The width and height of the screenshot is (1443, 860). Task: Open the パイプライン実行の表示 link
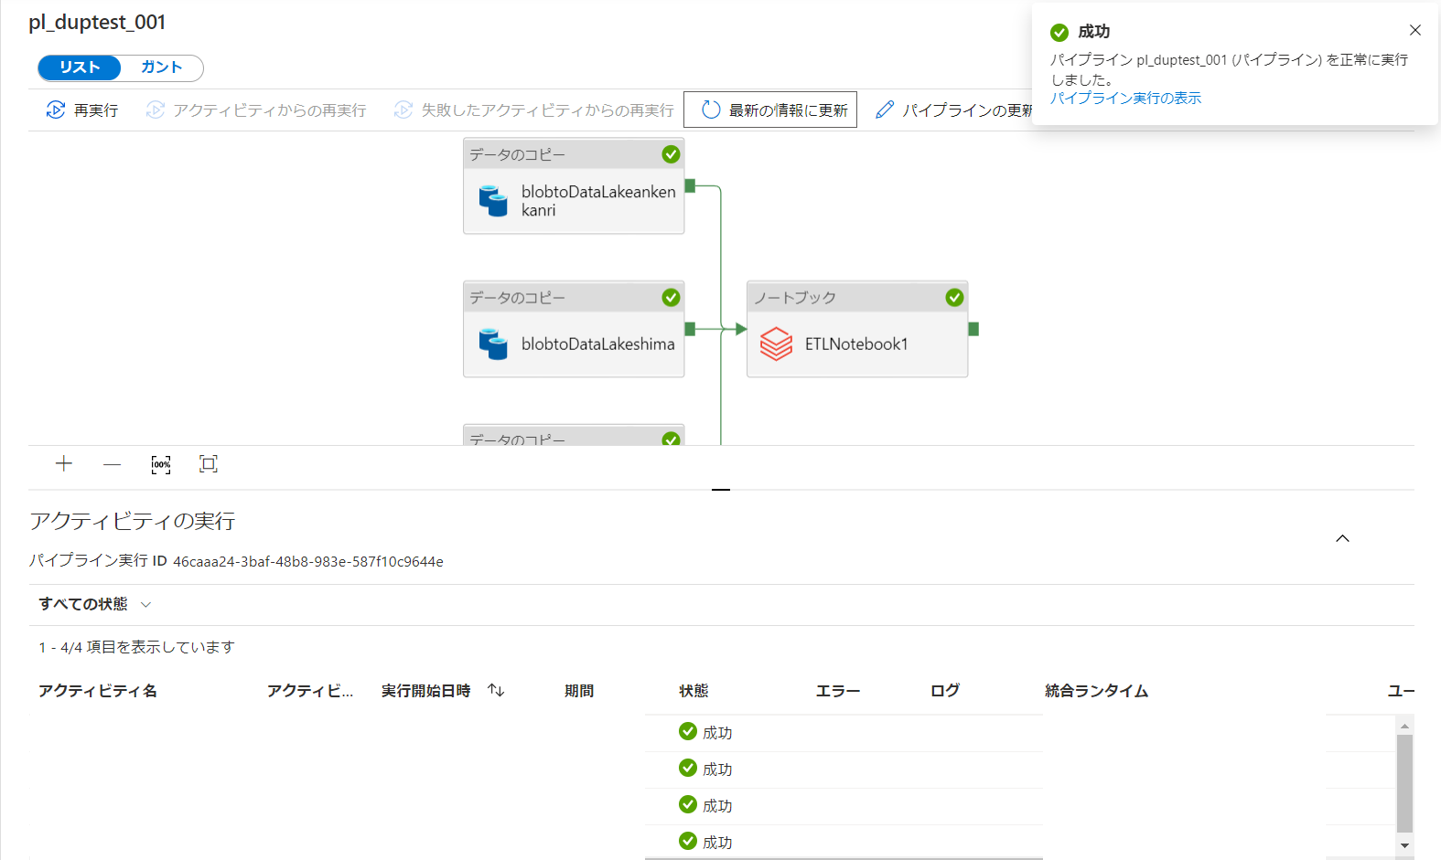click(1125, 98)
